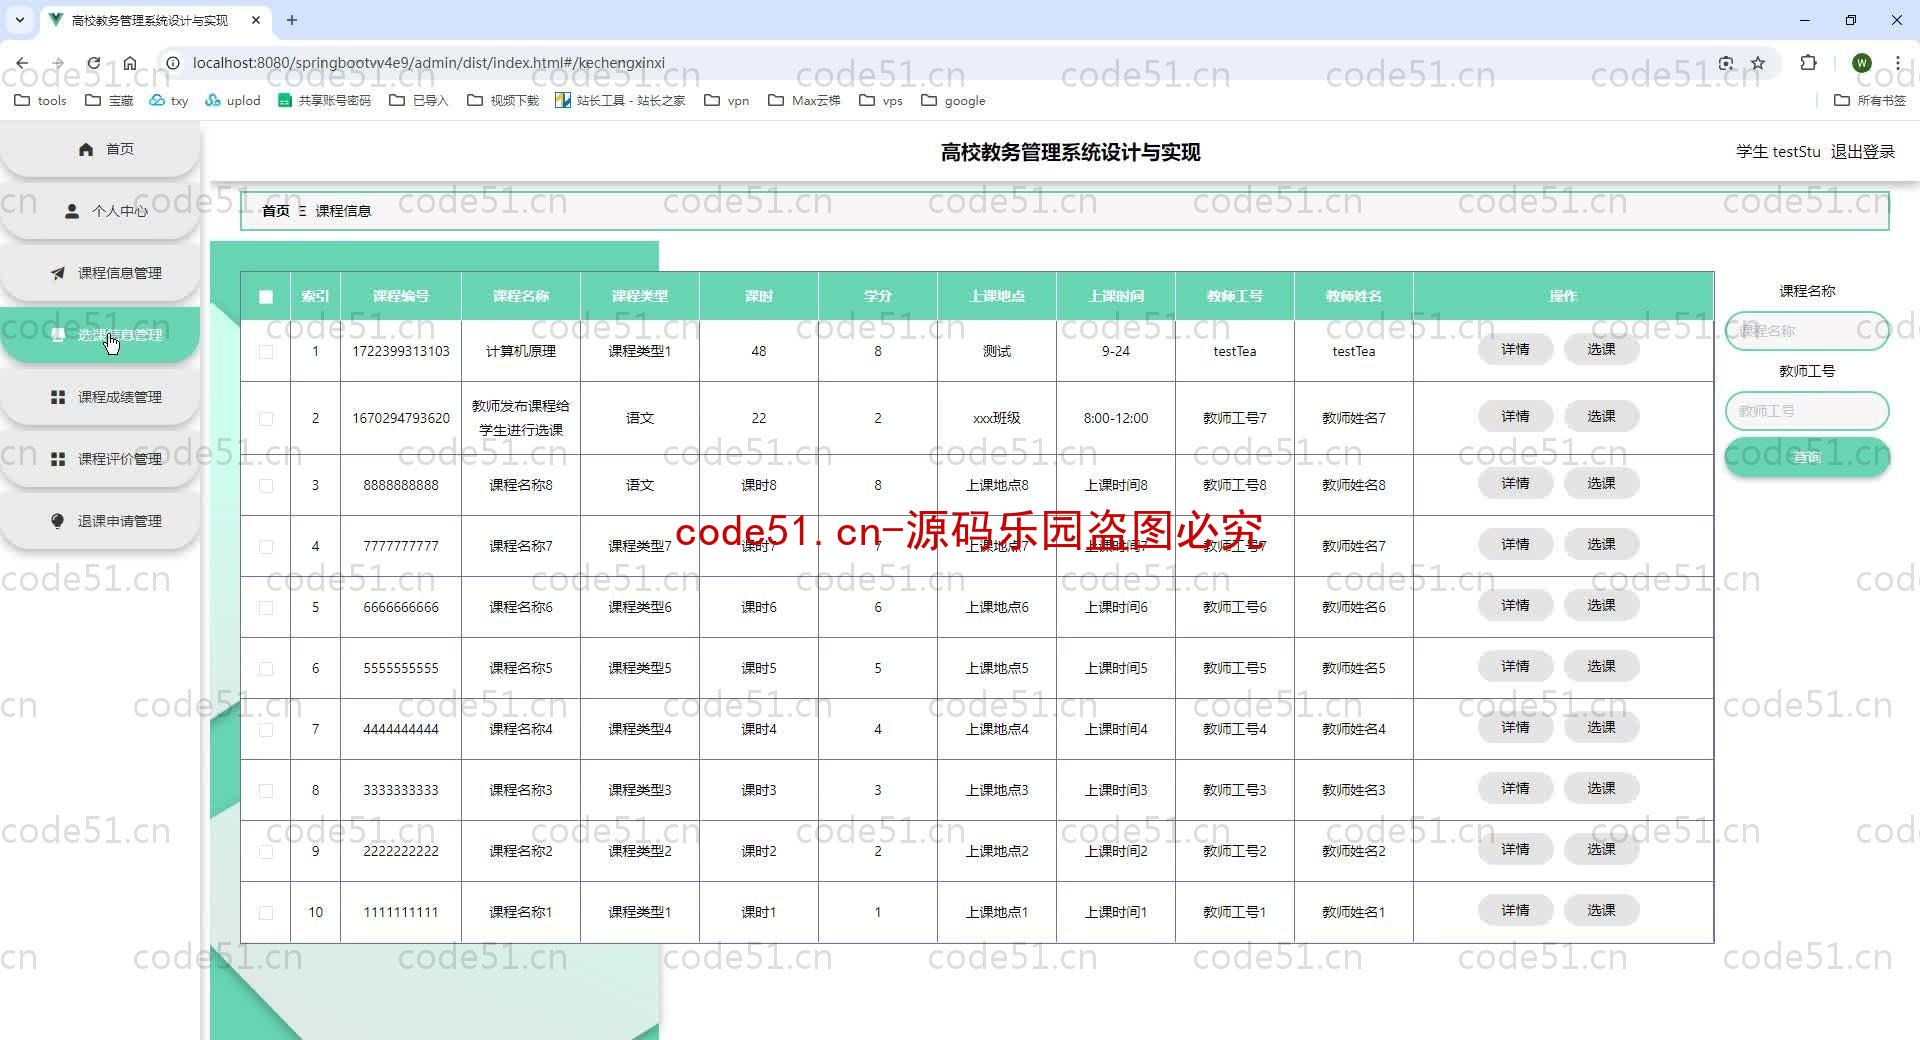The height and width of the screenshot is (1040, 1920).
Task: Open the 已导入 bookmark folder
Action: [x=419, y=100]
